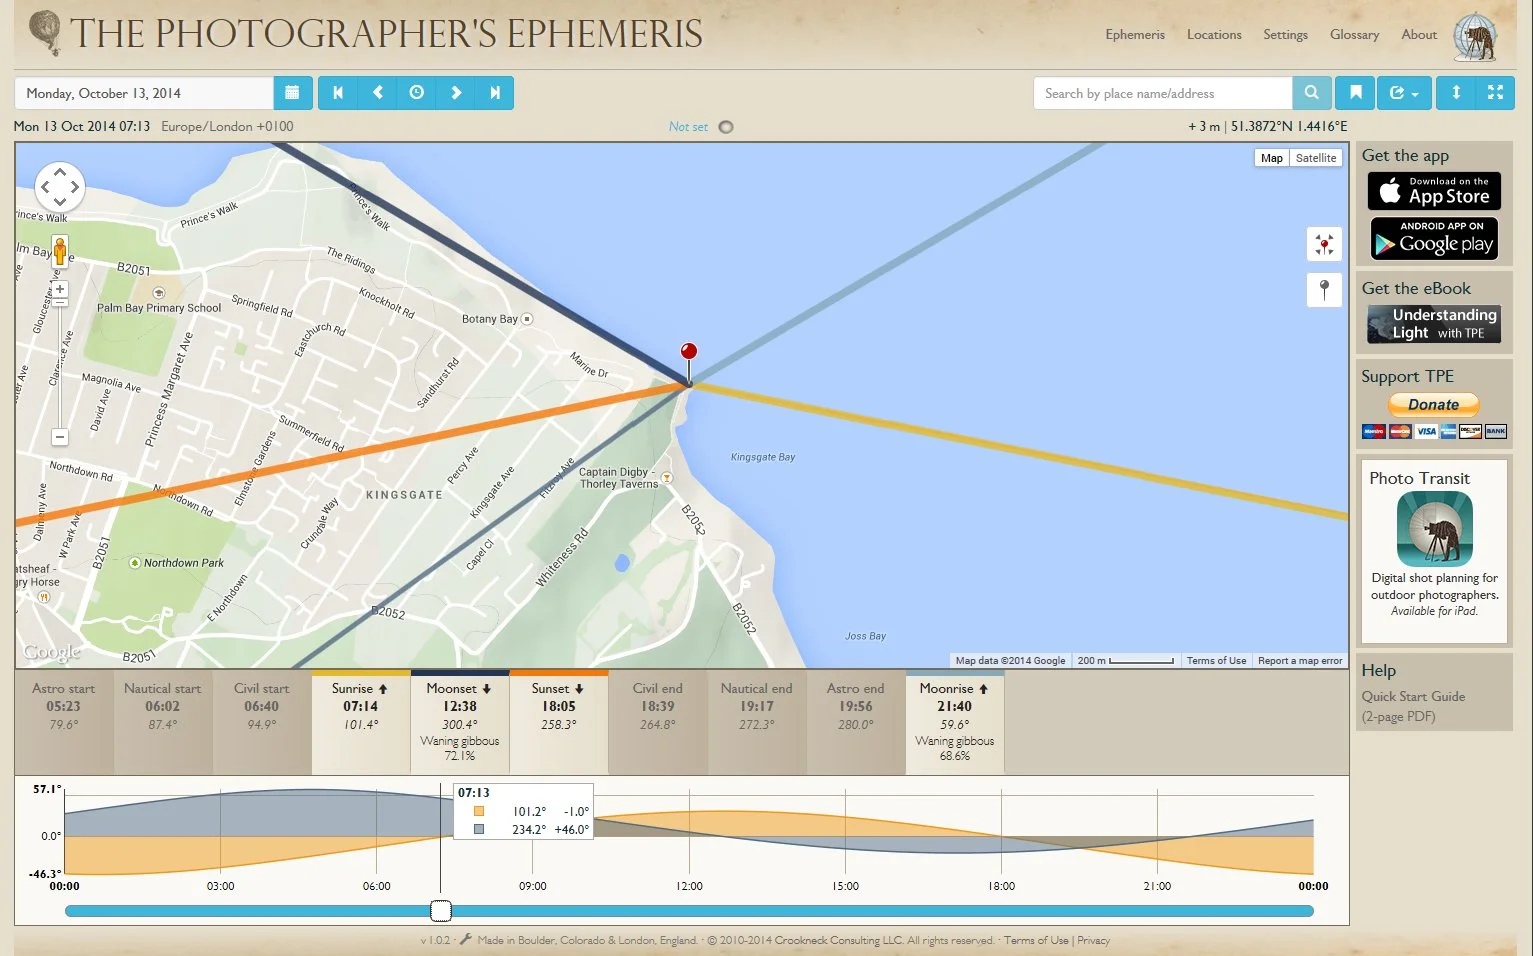Click Captain Digby tavern marker
Viewport: 1533px width, 956px height.
[x=667, y=478]
